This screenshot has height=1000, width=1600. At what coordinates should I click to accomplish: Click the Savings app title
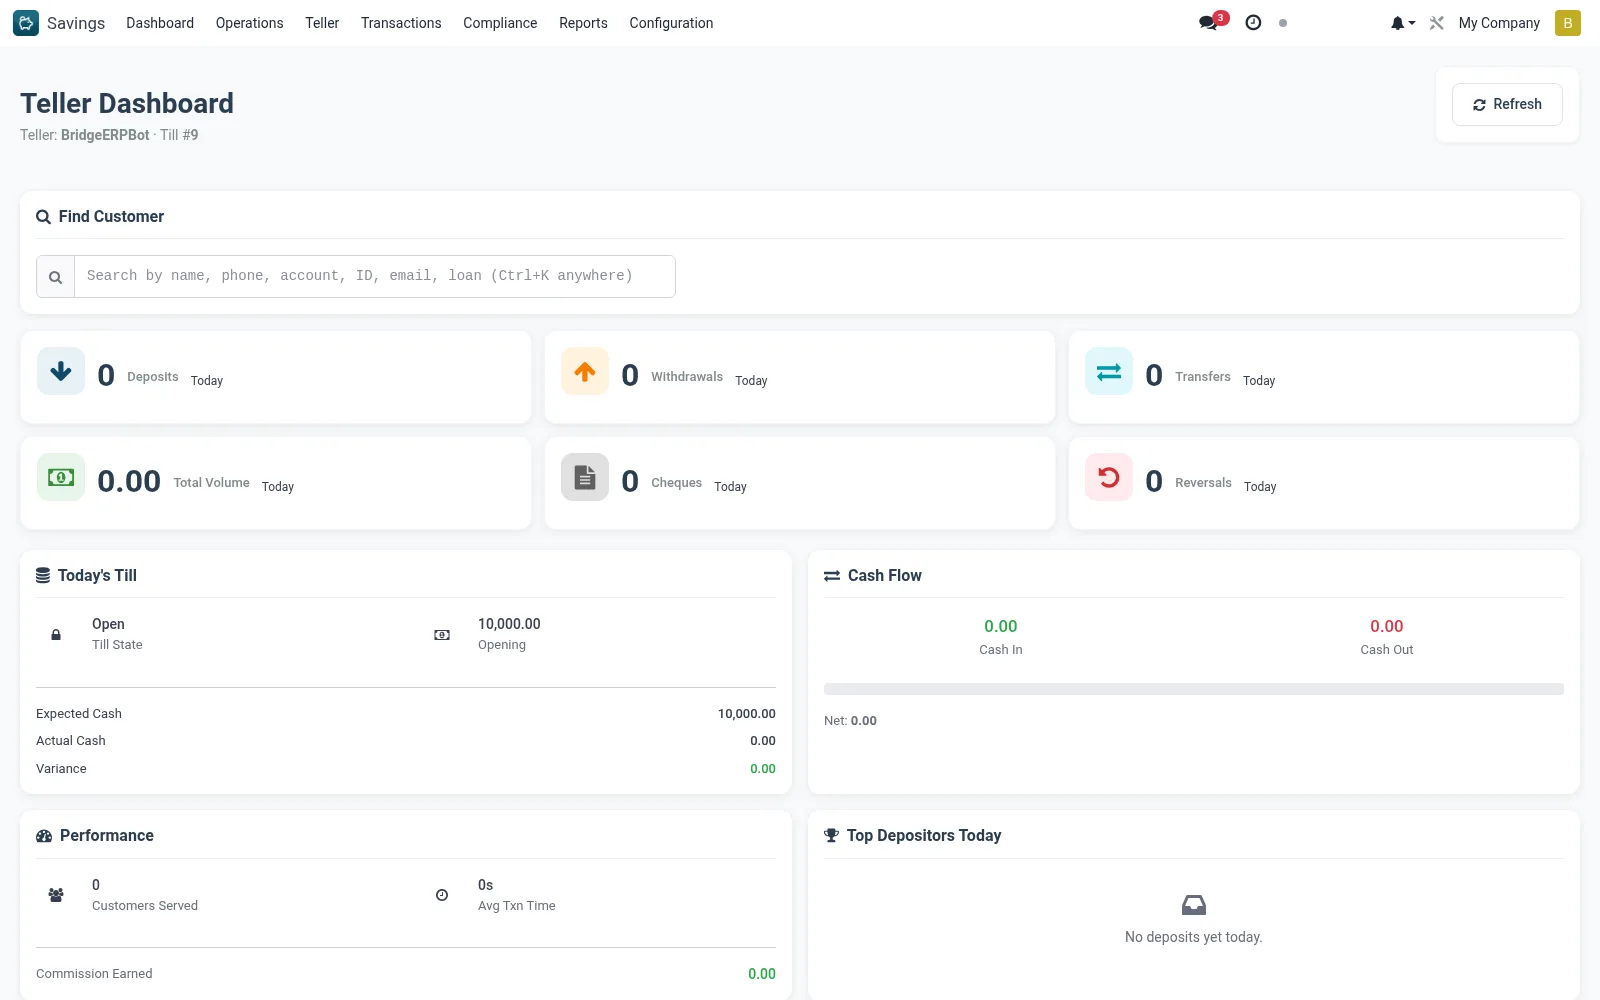click(76, 23)
